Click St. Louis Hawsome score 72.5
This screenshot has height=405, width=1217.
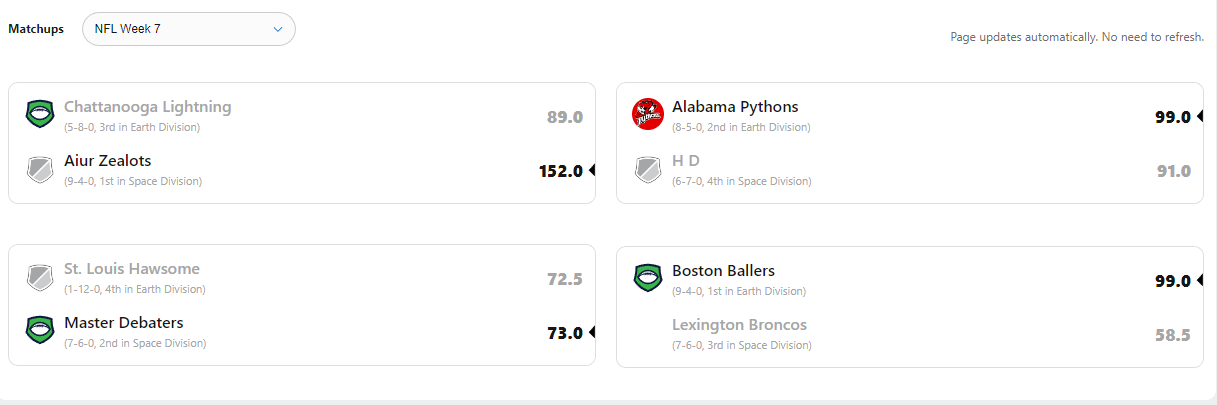(x=564, y=279)
